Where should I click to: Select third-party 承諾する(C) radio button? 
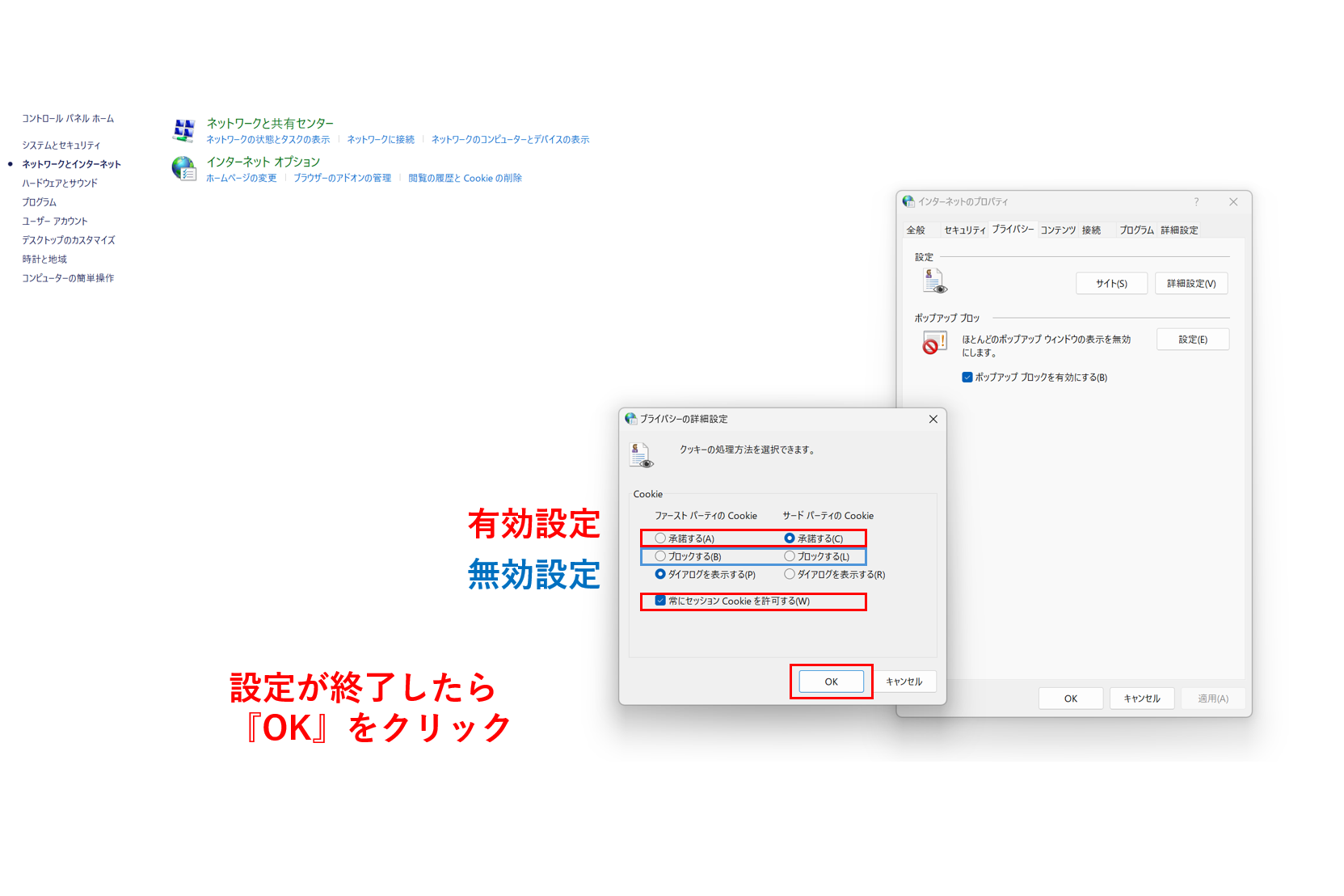pos(790,539)
